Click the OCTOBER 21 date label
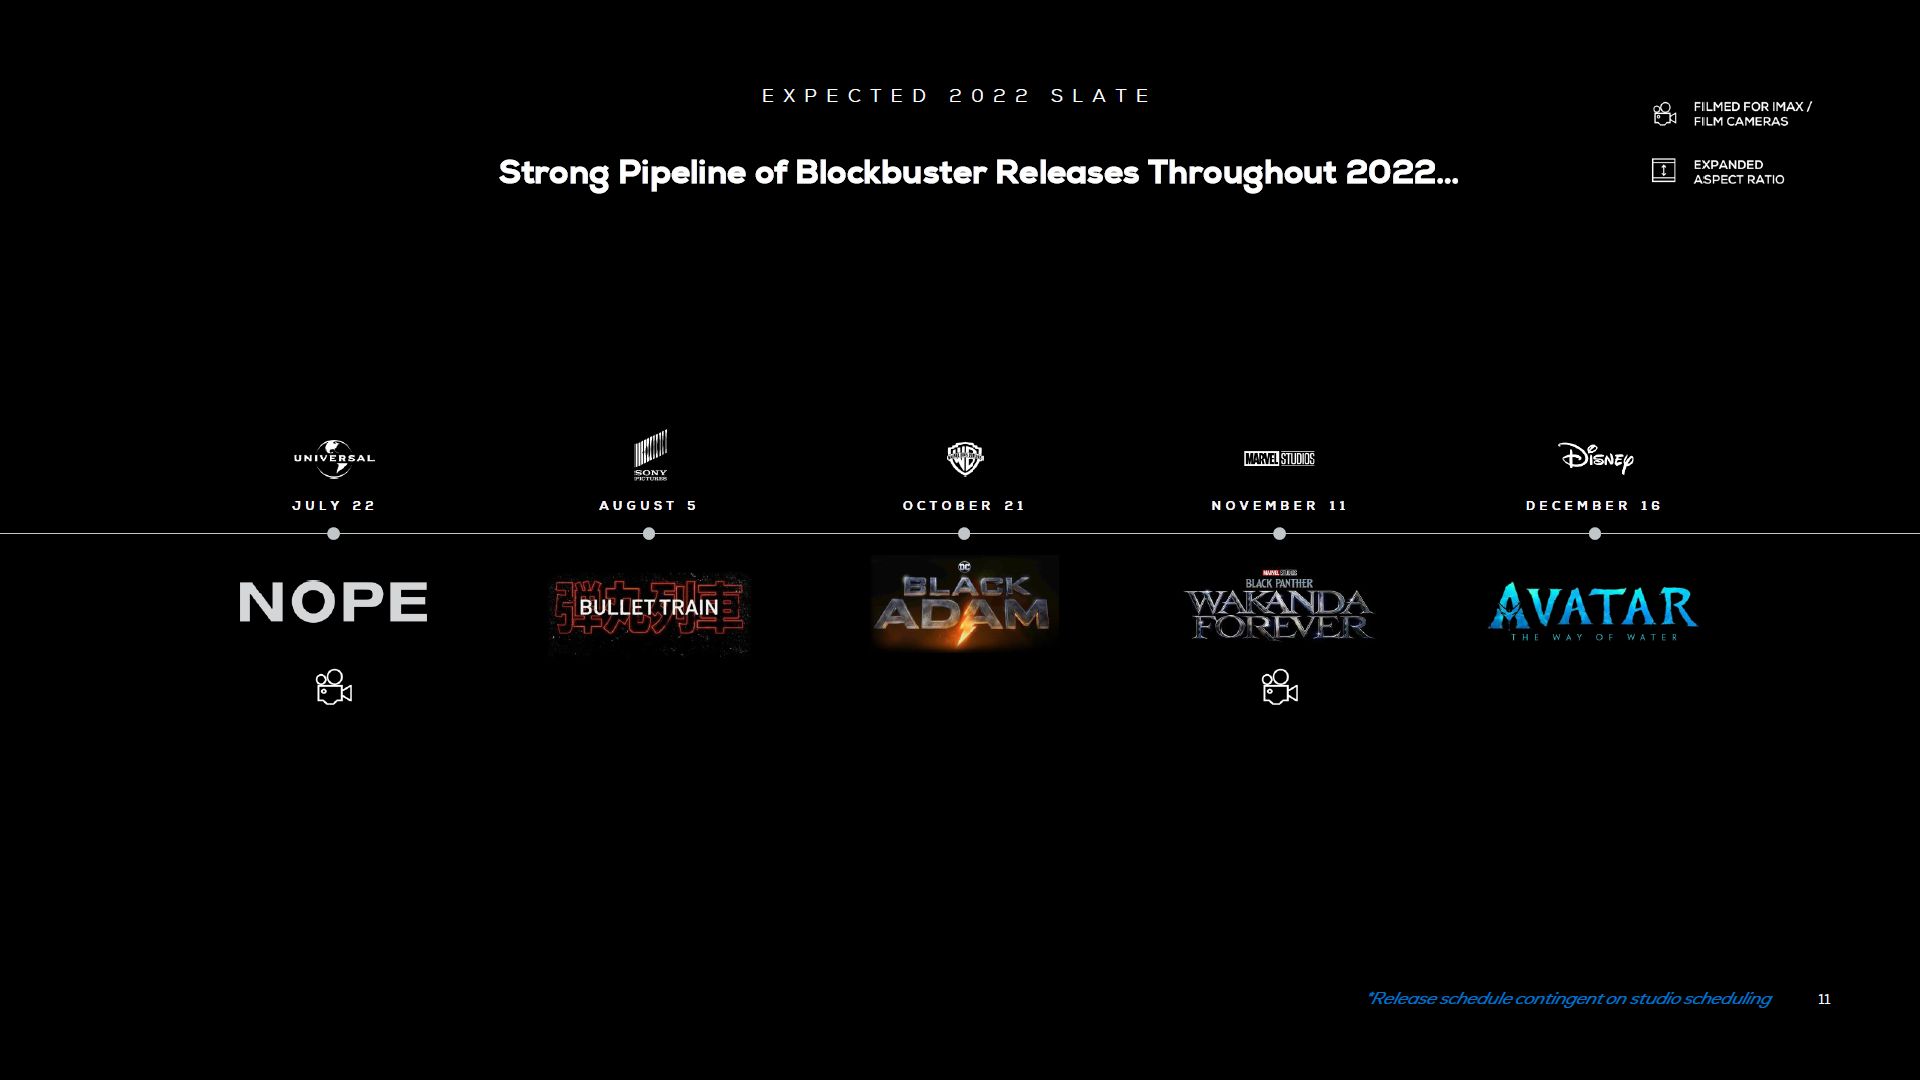Screen dimensions: 1920x1080 pos(964,506)
